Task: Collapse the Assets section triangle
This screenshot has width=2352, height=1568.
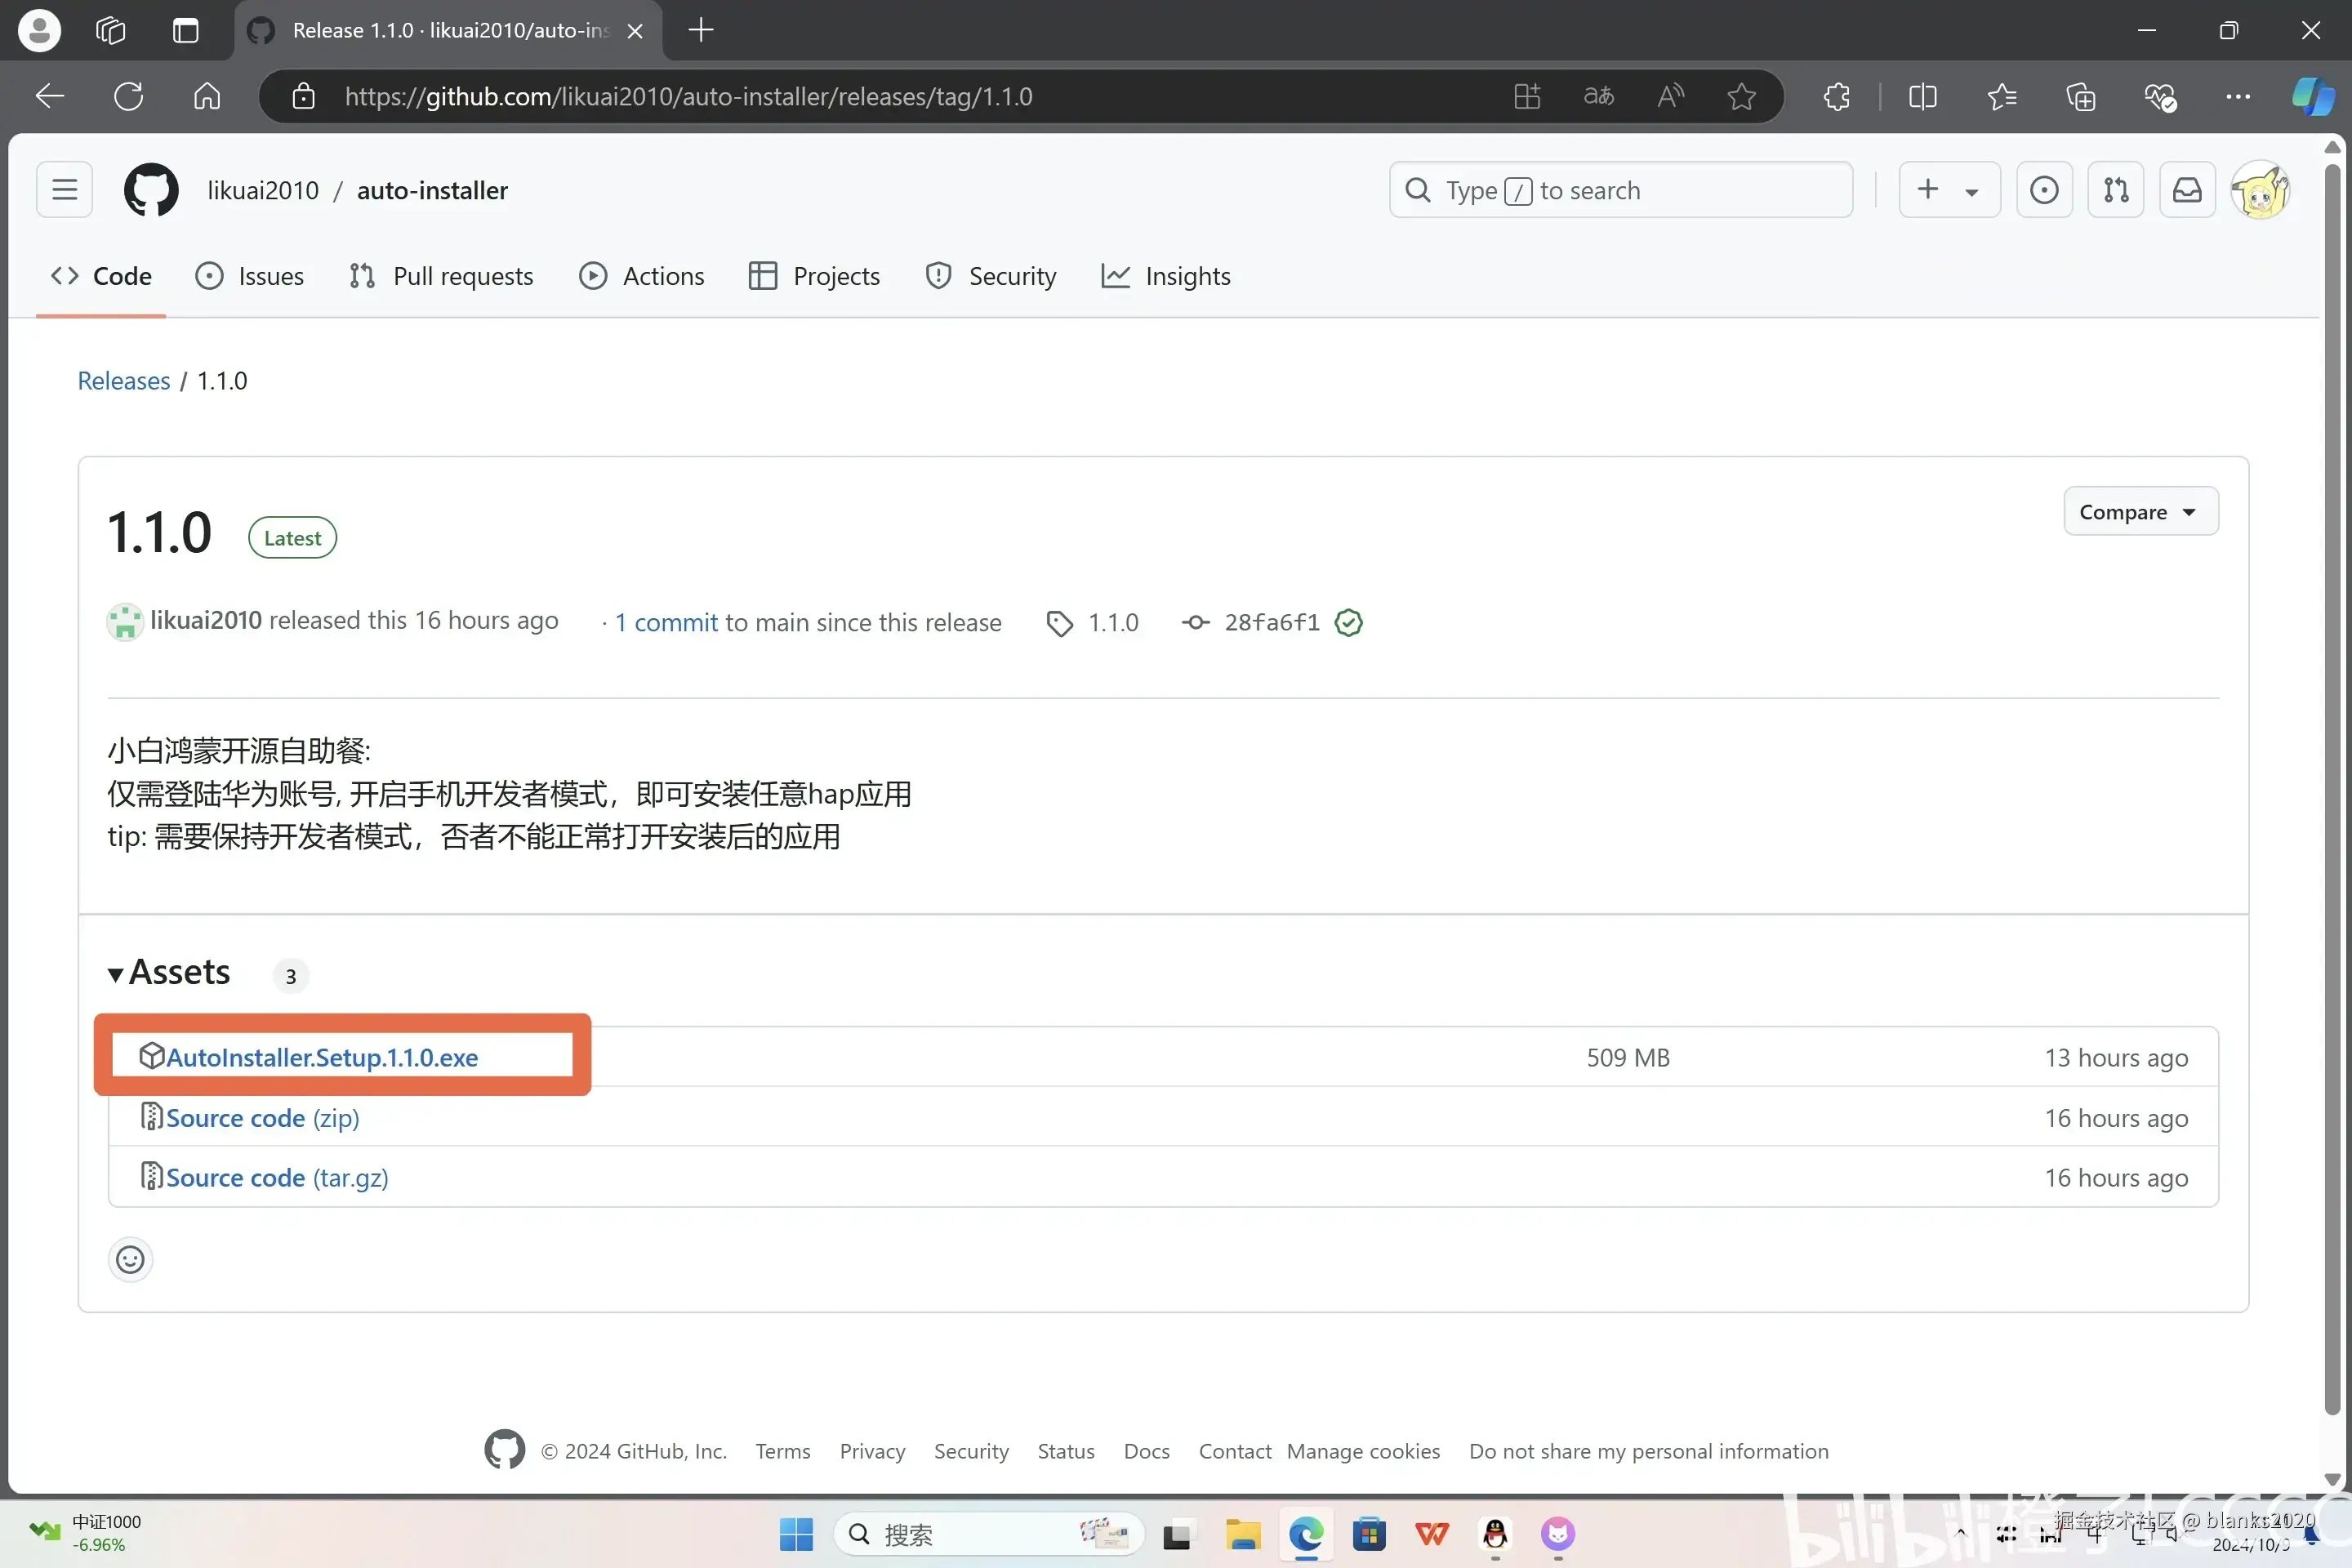Action: click(x=115, y=974)
